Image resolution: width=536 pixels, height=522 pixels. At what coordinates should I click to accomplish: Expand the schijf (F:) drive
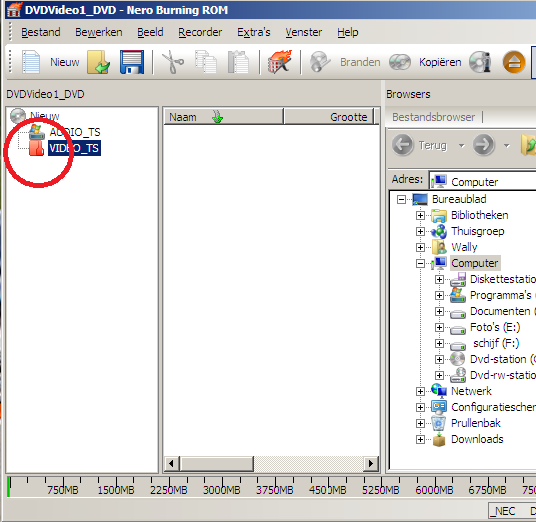pyautogui.click(x=440, y=343)
